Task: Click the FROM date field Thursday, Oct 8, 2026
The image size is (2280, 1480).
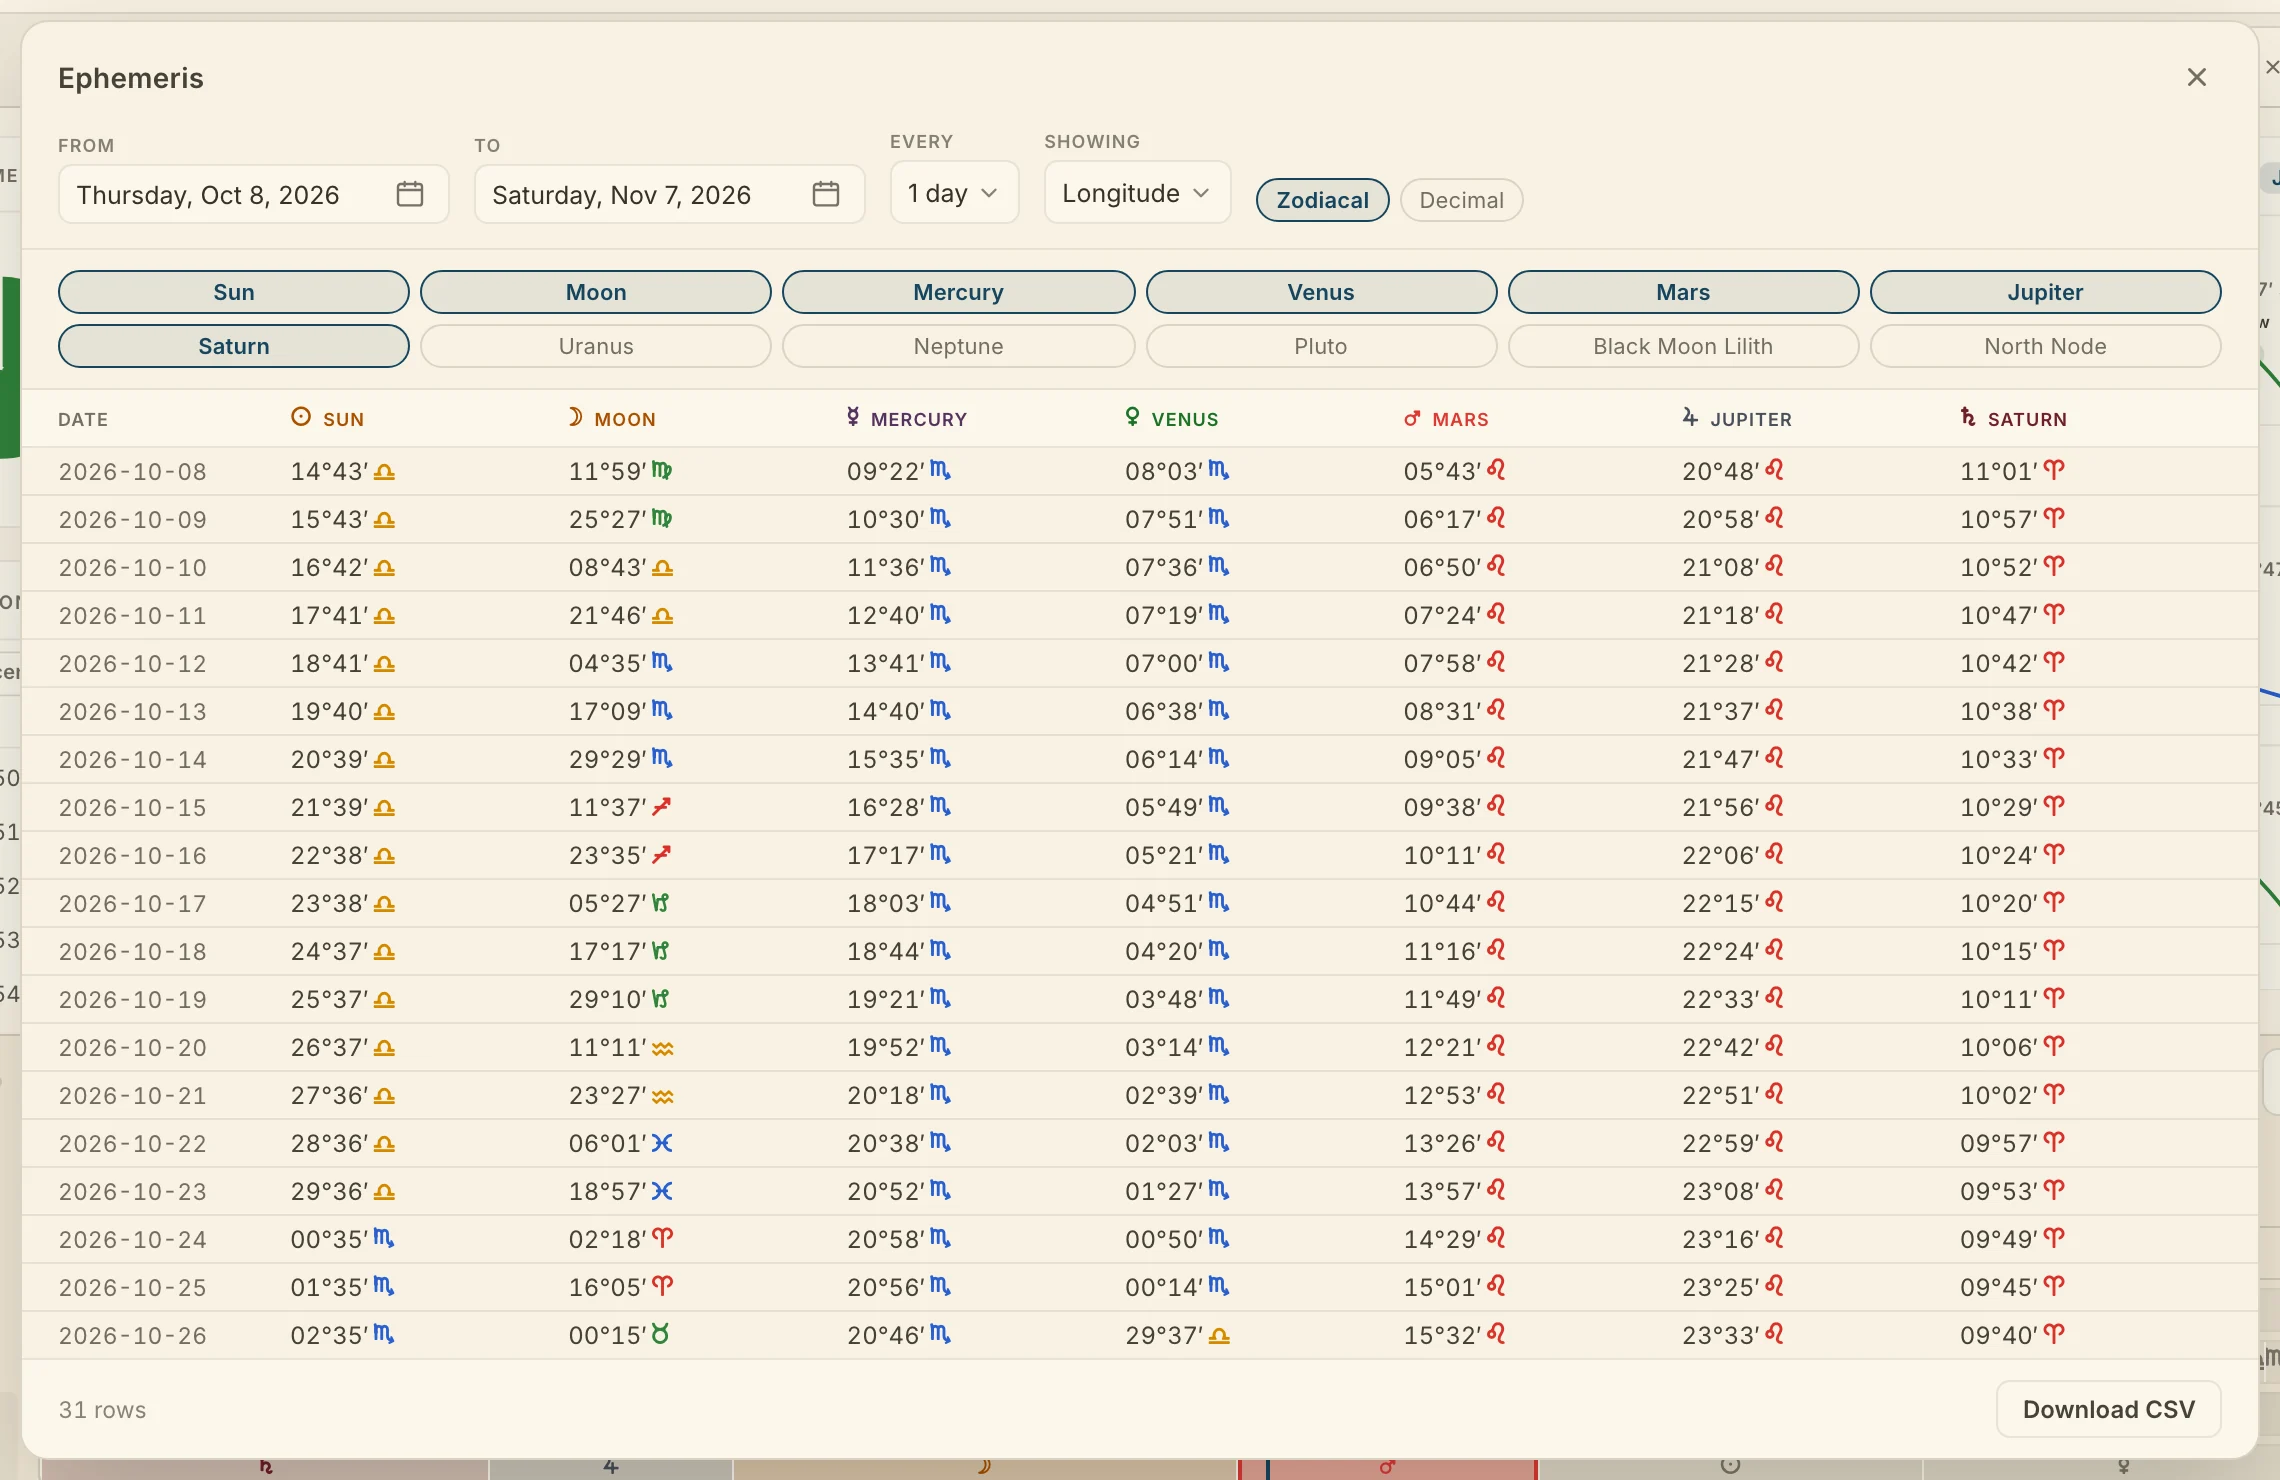Action: tap(253, 194)
